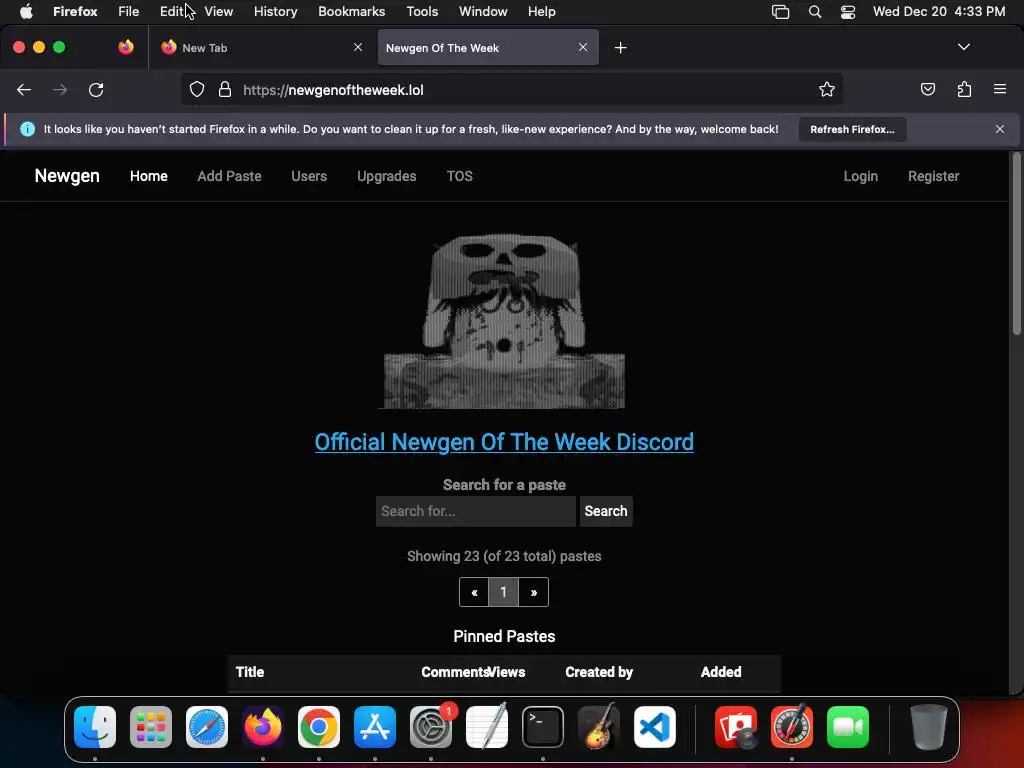Image resolution: width=1024 pixels, height=768 pixels.
Task: Open Terminal from the dock
Action: point(543,727)
